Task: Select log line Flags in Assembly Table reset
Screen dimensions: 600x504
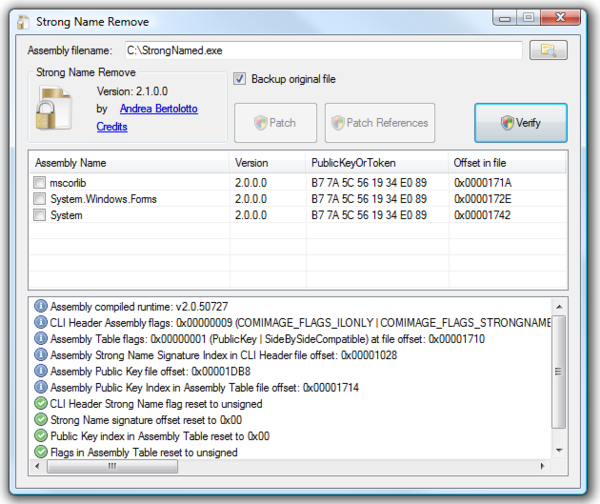Action: click(144, 452)
